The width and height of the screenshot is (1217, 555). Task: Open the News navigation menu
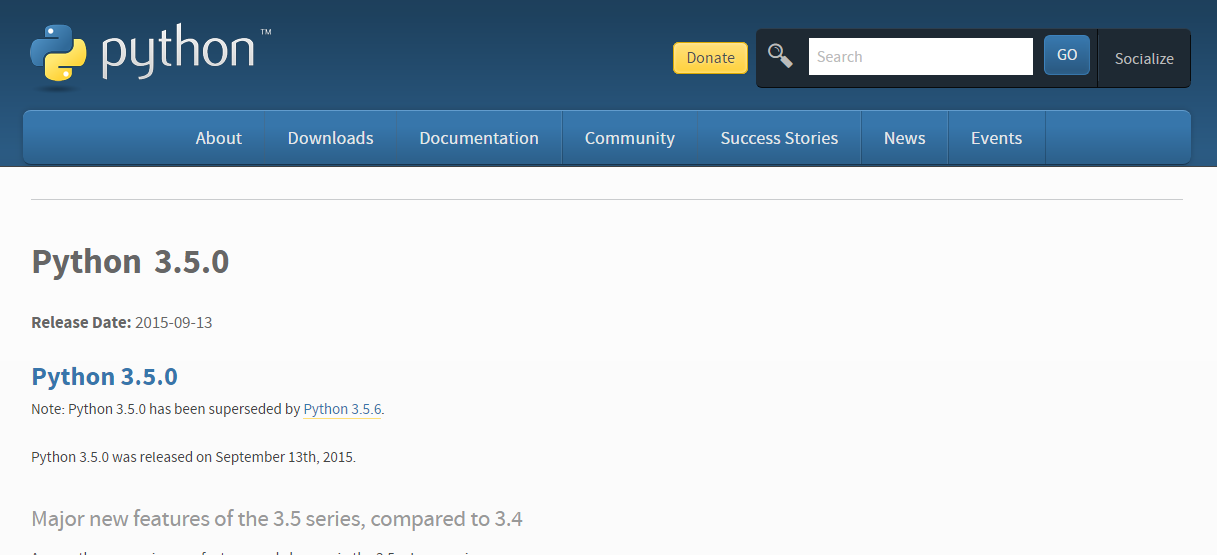[x=905, y=138]
